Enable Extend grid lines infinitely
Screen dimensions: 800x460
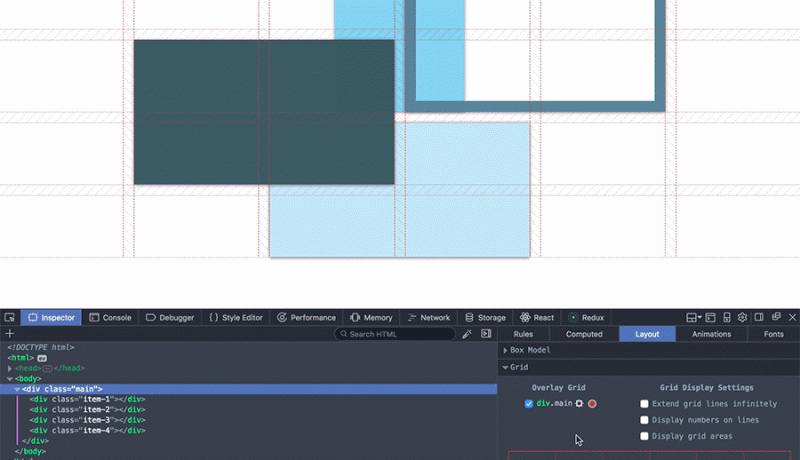[644, 403]
